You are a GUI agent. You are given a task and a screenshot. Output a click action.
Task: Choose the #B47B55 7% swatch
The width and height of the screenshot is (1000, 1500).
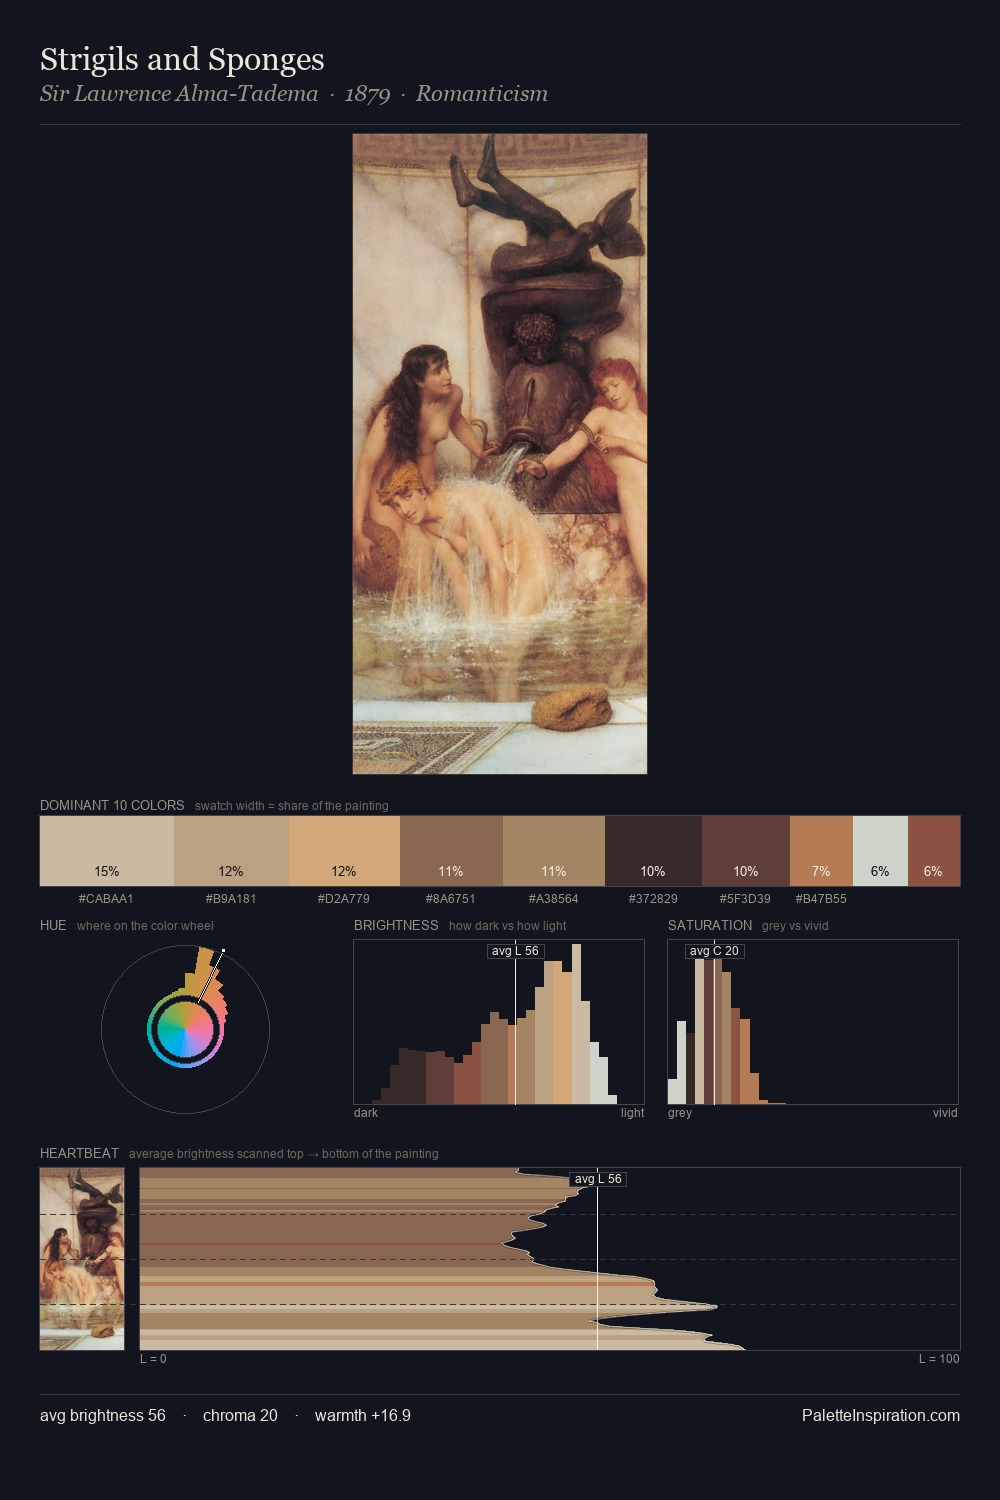tap(821, 851)
